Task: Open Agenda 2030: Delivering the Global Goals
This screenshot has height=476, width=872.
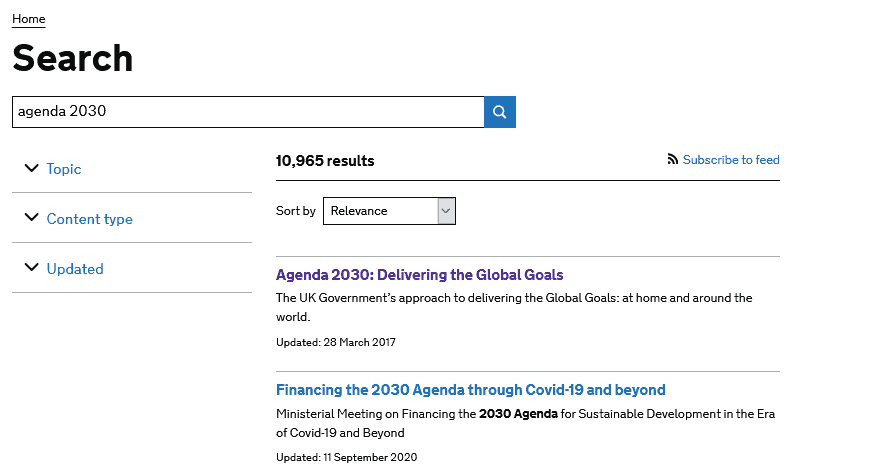Action: pos(419,275)
